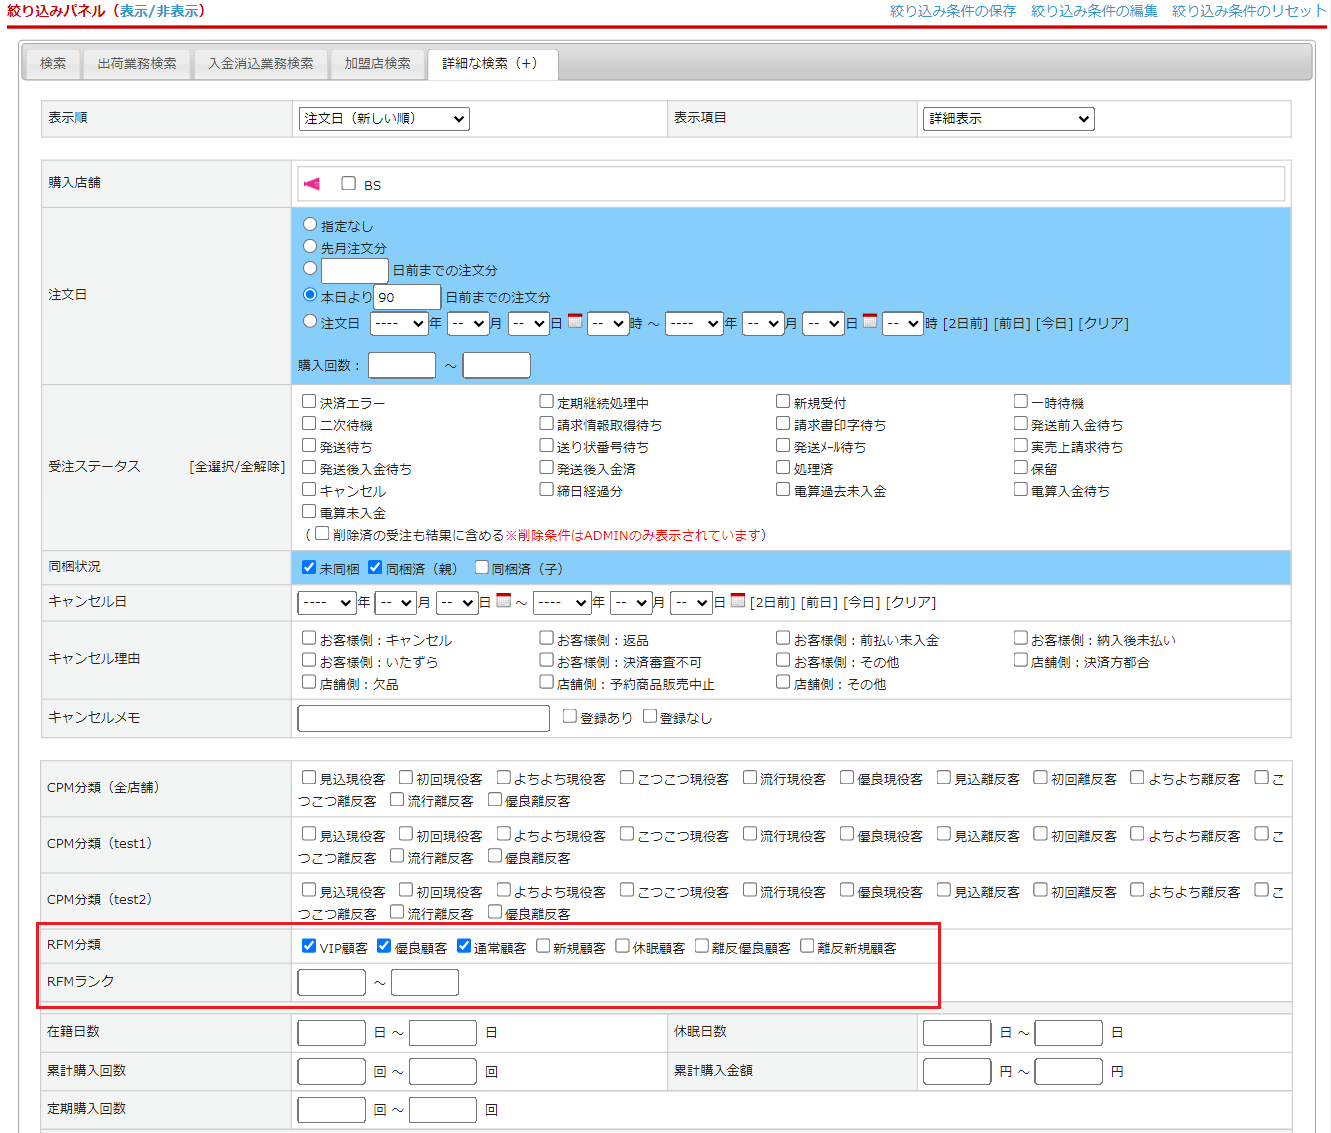Focus the キャンセルメモ text field
The image size is (1331, 1133).
click(423, 718)
